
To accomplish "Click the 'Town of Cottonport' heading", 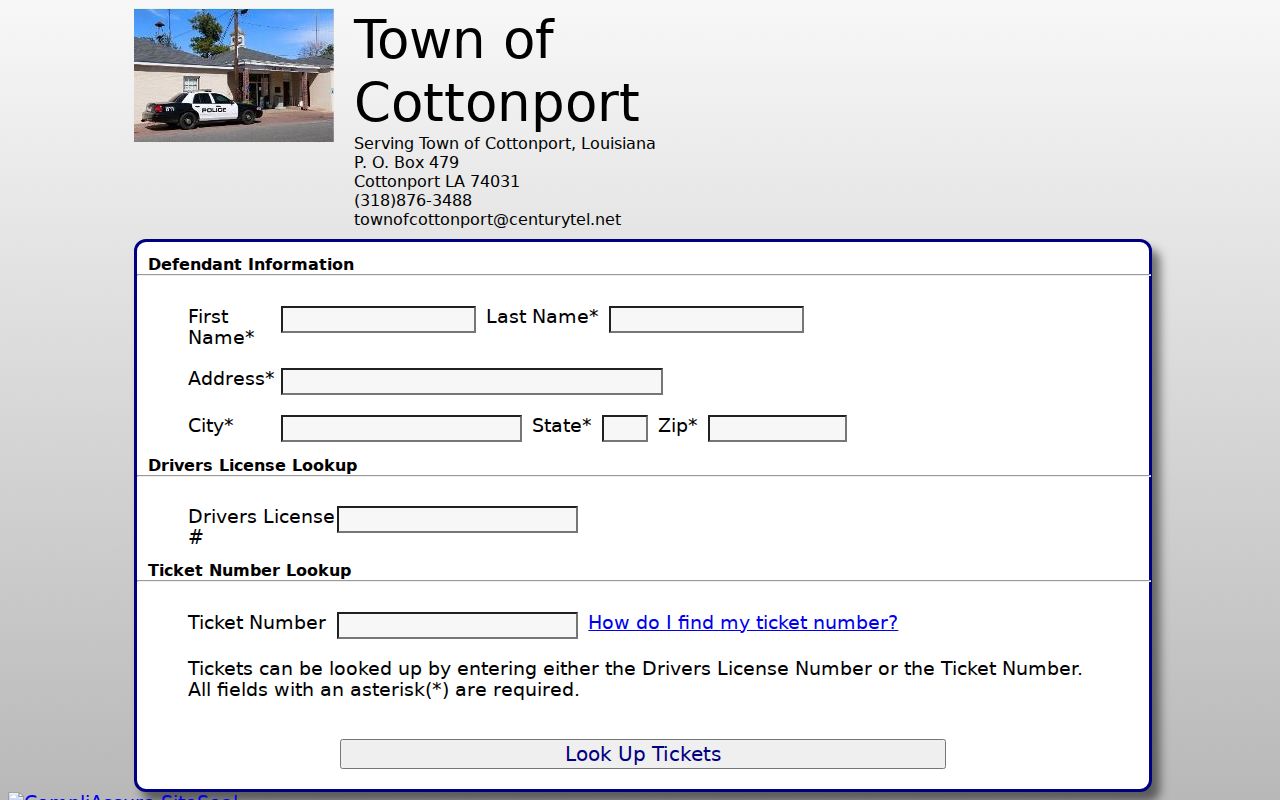I will [497, 70].
